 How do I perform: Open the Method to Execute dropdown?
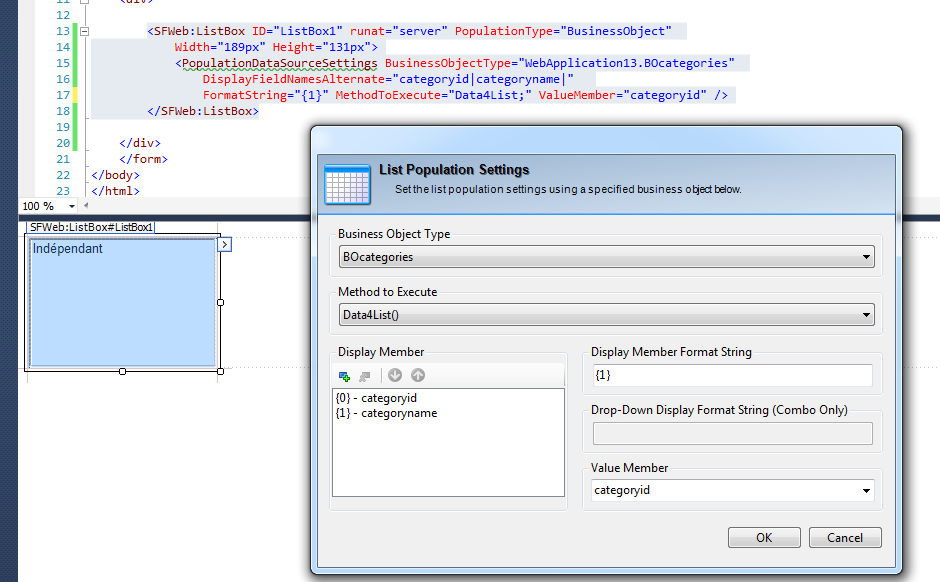pyautogui.click(x=866, y=315)
